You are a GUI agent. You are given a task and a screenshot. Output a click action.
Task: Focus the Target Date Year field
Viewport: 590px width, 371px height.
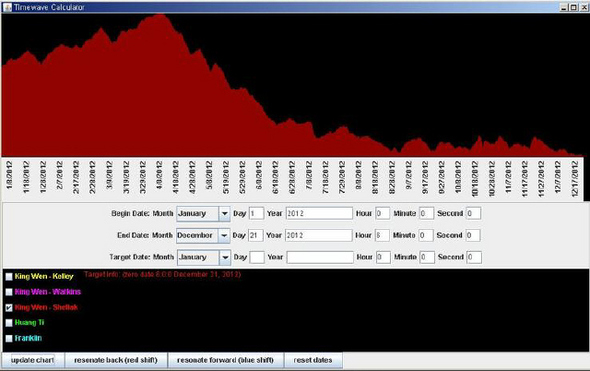click(x=320, y=257)
